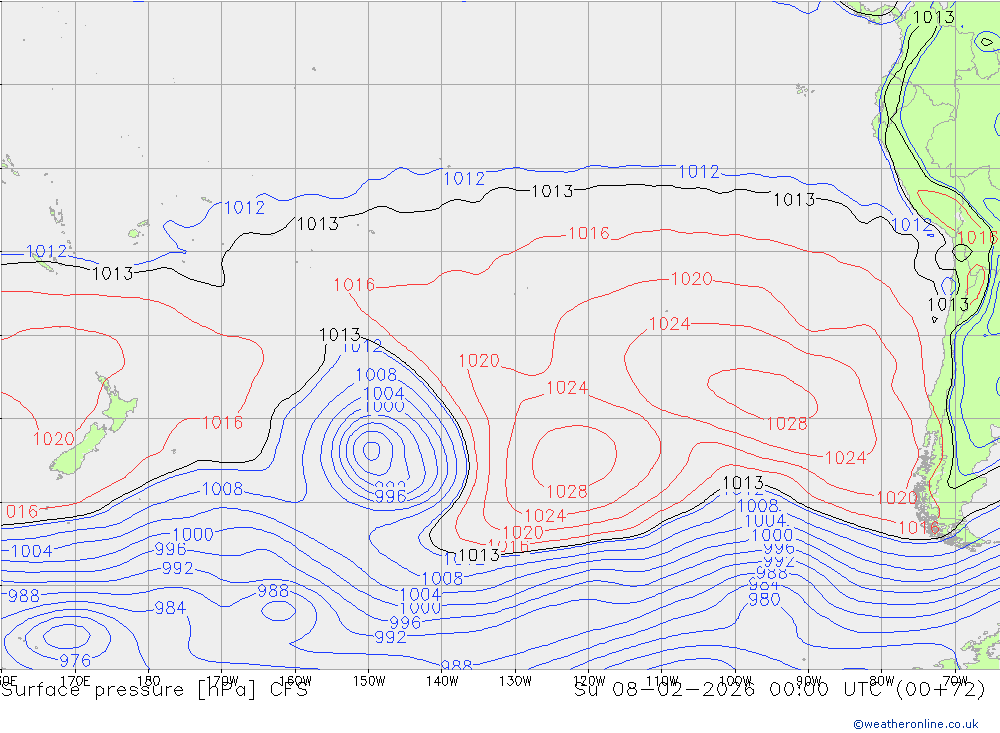
Task: Click the 130W longitude axis label
Action: pyautogui.click(x=515, y=681)
